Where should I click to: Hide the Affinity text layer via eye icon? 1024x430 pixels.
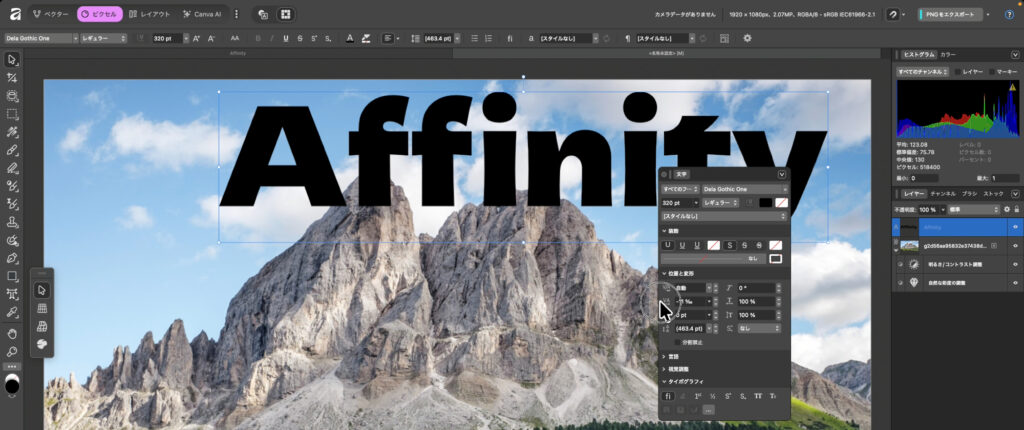click(1015, 227)
